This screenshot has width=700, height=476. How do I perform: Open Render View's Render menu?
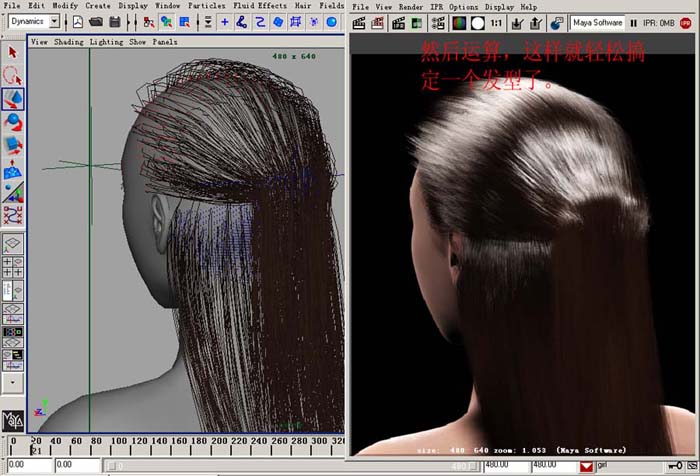pos(411,7)
